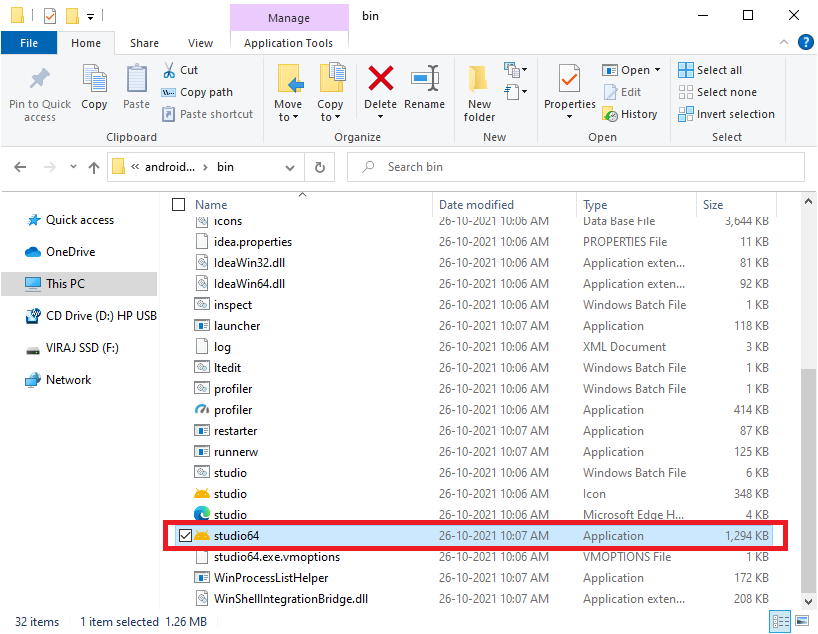Select This PC in navigation pane
This screenshot has height=634, width=818.
[x=79, y=284]
